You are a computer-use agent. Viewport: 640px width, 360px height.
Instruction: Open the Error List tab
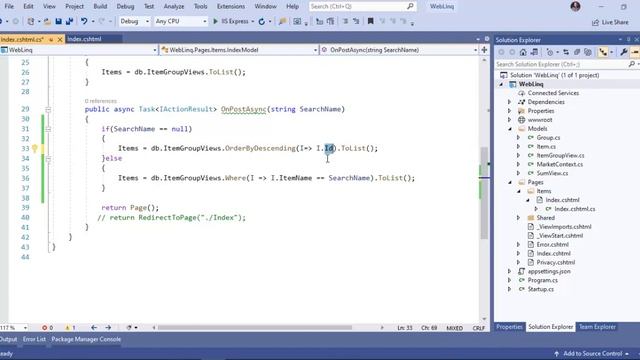(x=34, y=339)
